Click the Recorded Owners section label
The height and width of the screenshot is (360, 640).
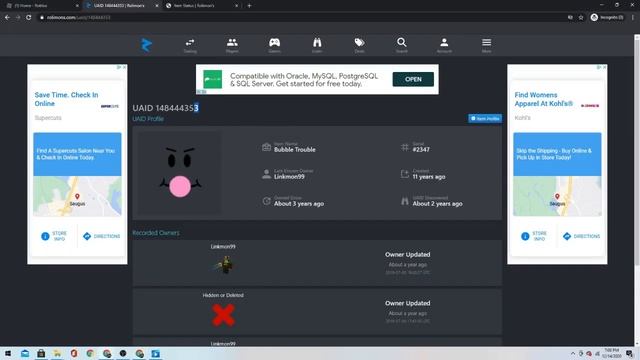tap(156, 233)
